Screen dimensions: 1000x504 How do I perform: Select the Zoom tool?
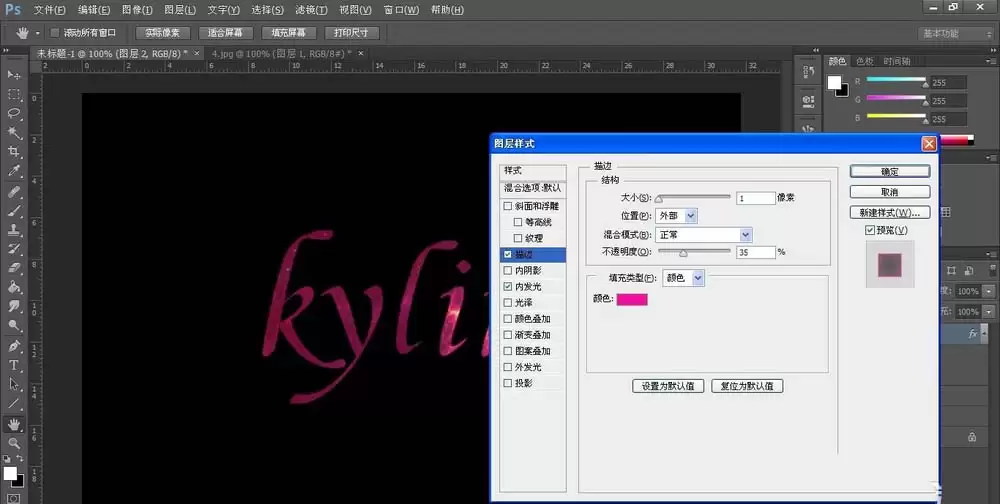pyautogui.click(x=14, y=443)
